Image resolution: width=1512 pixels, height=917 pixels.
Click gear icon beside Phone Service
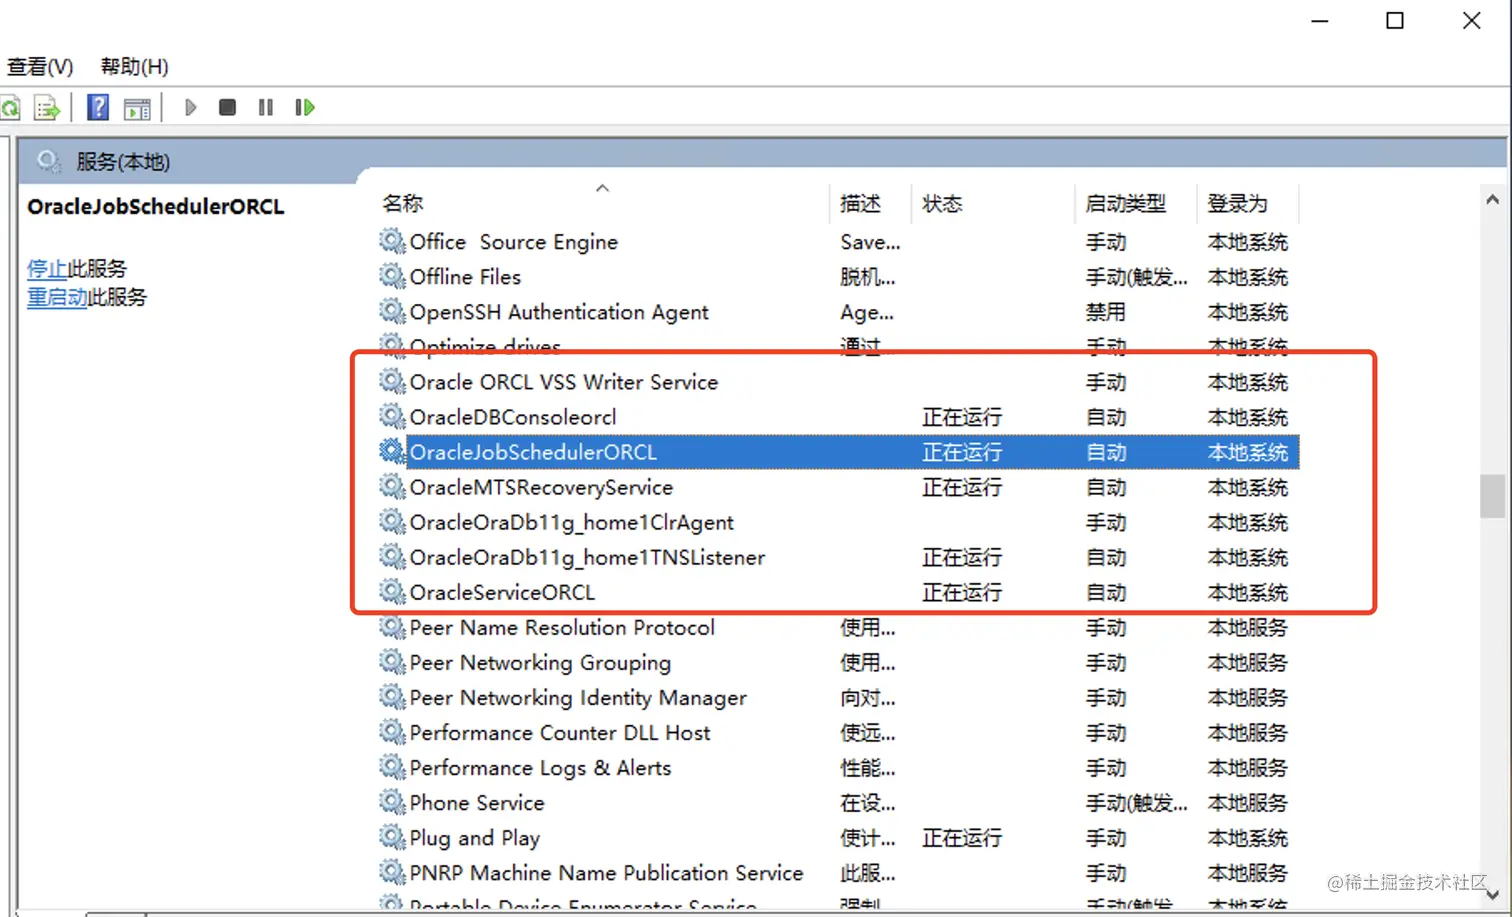coord(392,802)
